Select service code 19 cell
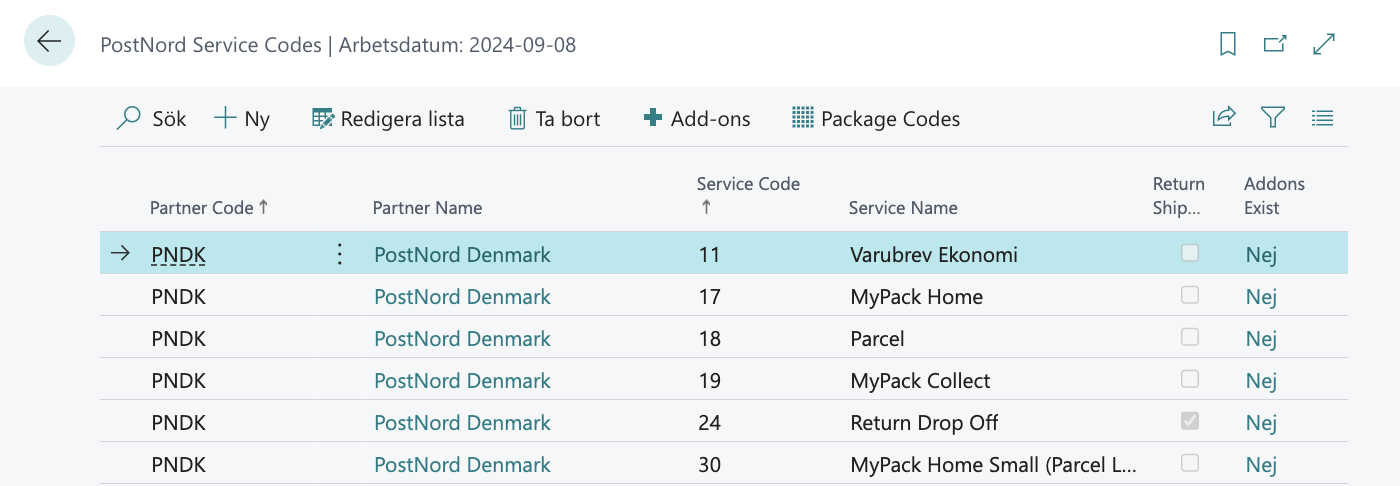This screenshot has width=1400, height=486. coord(709,380)
